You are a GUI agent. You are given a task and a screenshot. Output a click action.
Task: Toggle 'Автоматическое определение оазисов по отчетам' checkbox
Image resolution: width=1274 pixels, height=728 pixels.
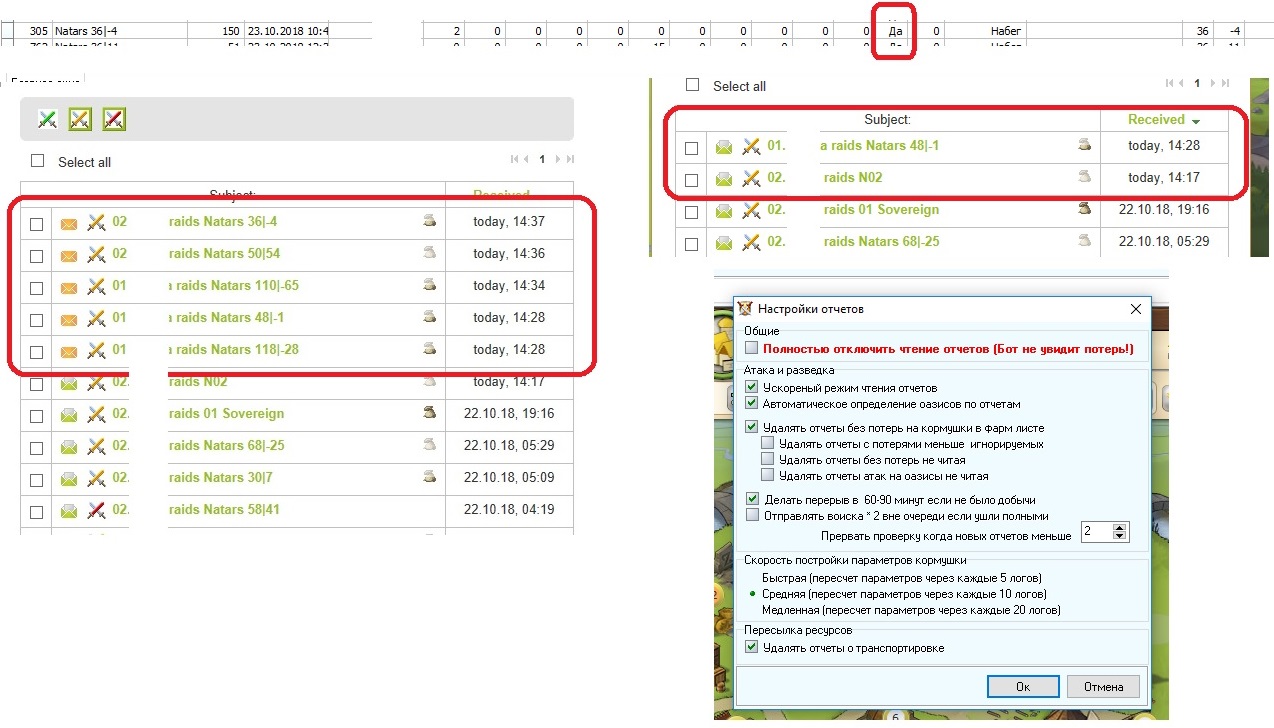pyautogui.click(x=752, y=403)
